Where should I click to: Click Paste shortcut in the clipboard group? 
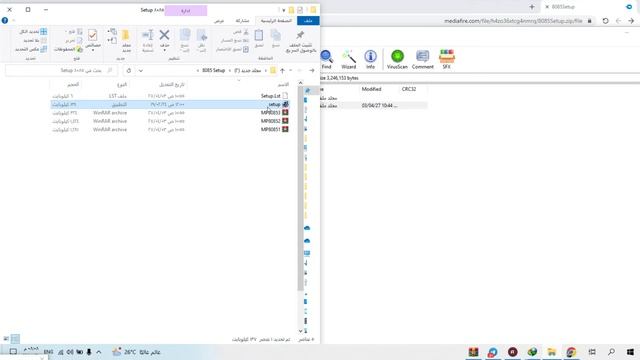tap(232, 49)
